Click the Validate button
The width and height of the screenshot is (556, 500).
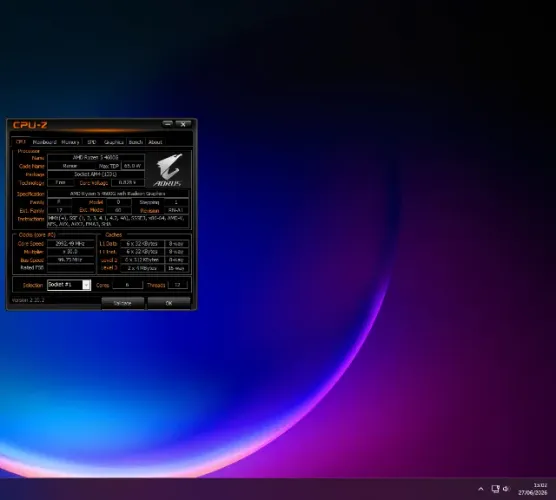tap(122, 303)
